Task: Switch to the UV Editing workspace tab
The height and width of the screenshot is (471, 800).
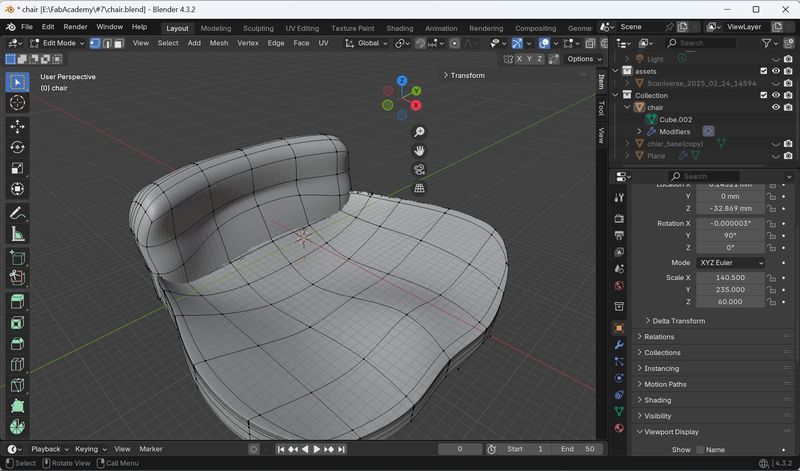Action: [302, 29]
